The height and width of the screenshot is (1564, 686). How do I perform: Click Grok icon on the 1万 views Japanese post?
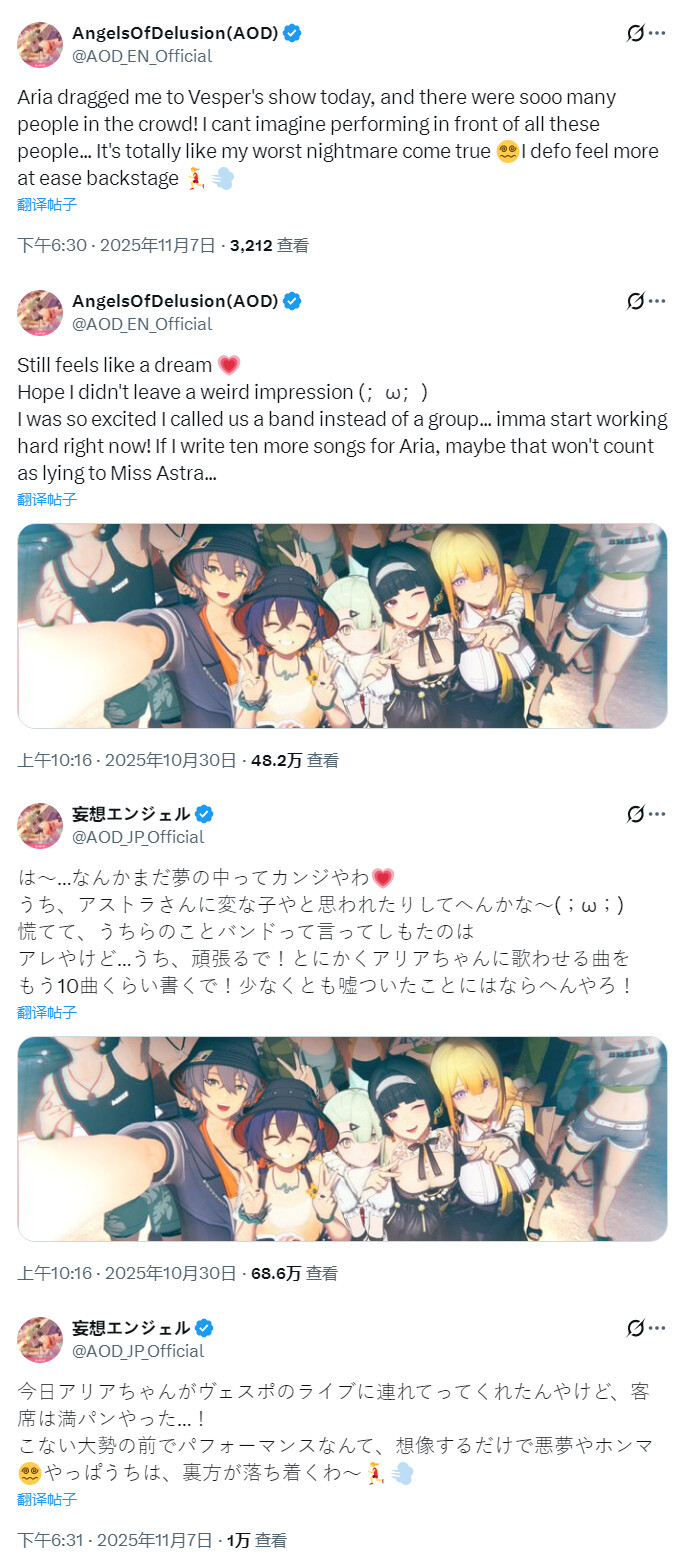635,1328
